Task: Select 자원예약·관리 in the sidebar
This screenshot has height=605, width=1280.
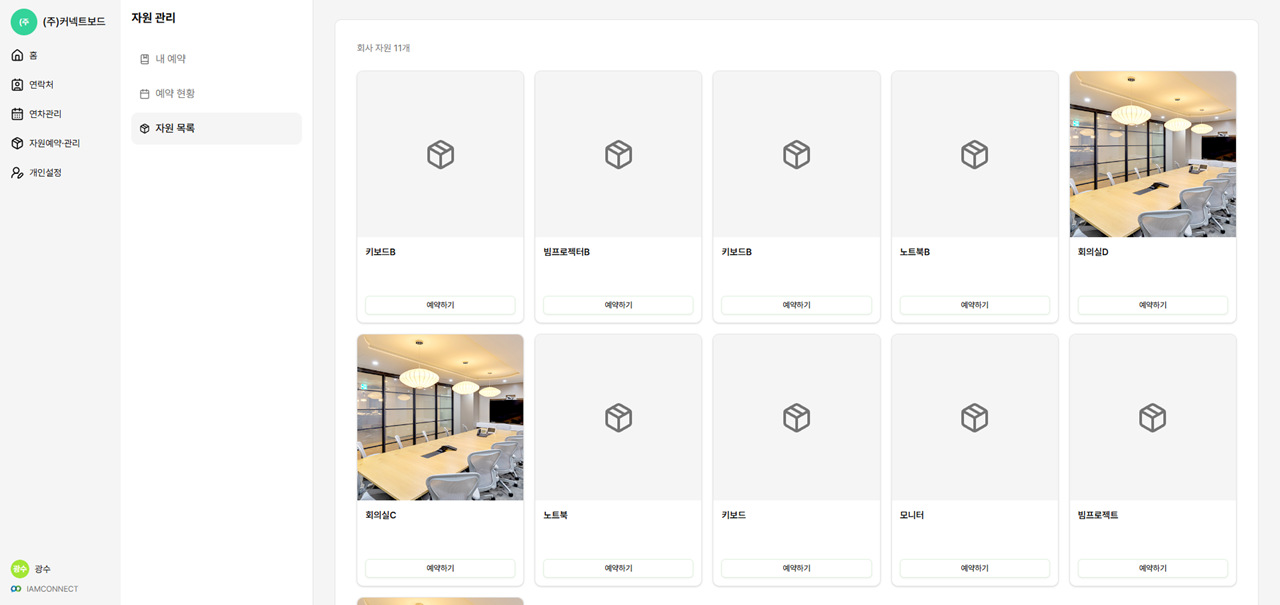Action: [x=60, y=143]
